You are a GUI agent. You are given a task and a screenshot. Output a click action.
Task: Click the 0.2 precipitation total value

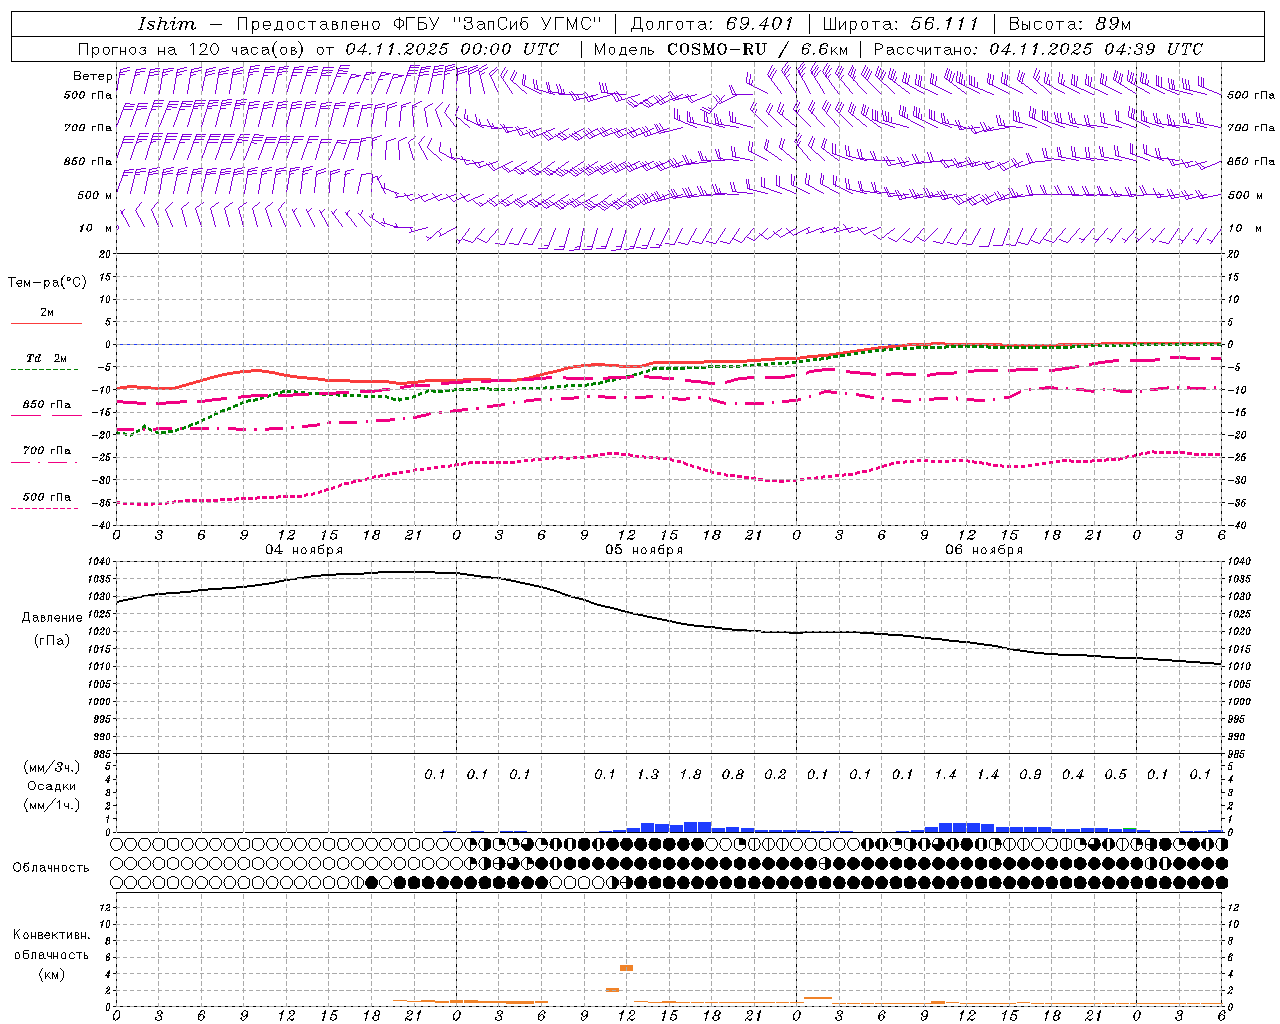775,775
